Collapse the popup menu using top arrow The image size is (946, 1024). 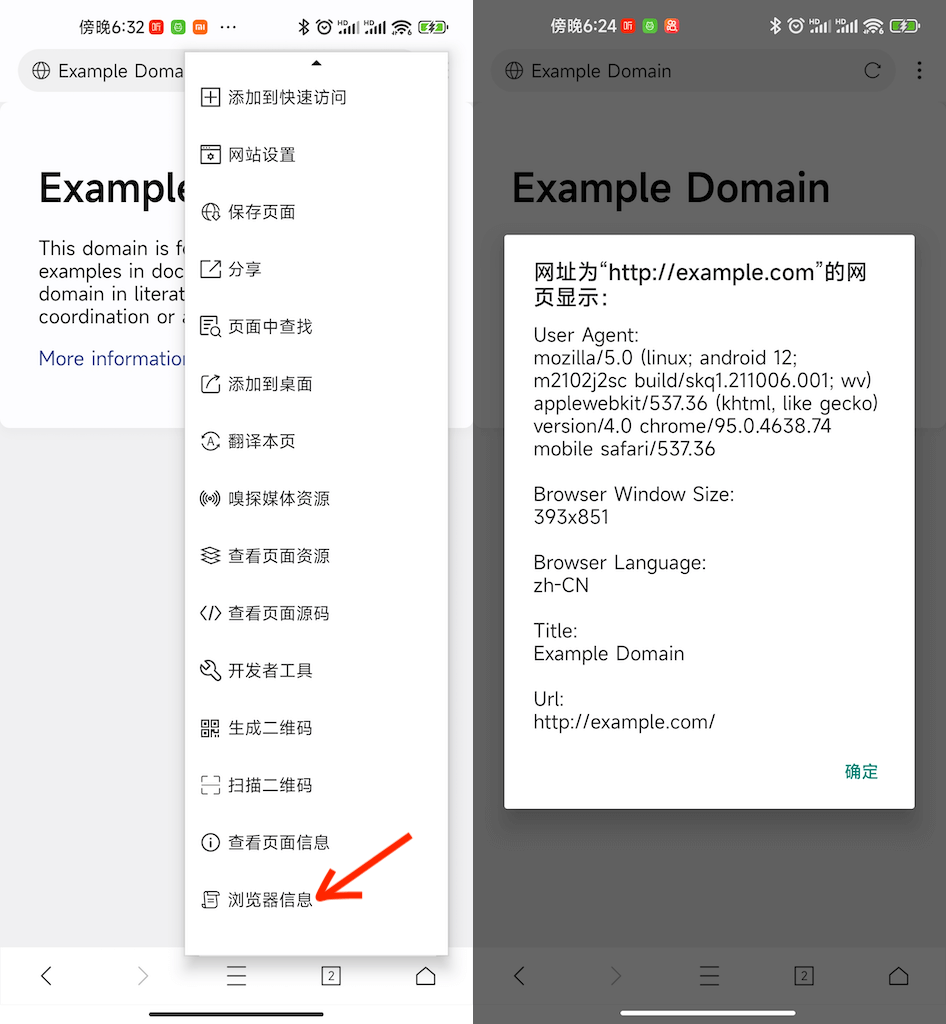pyautogui.click(x=316, y=63)
